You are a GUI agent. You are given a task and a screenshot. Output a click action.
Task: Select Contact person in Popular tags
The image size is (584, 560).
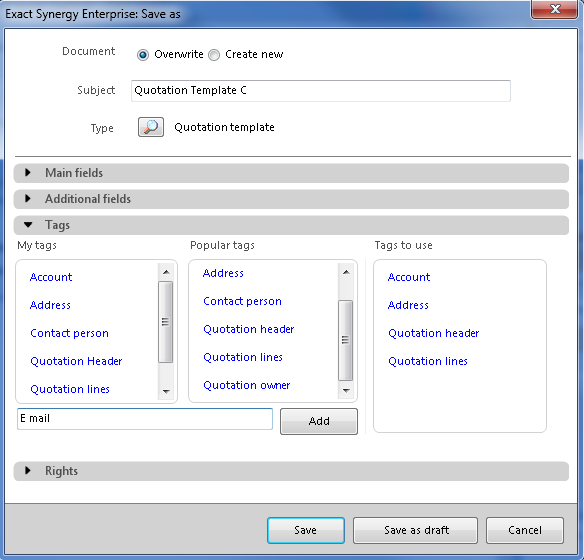coord(242,301)
